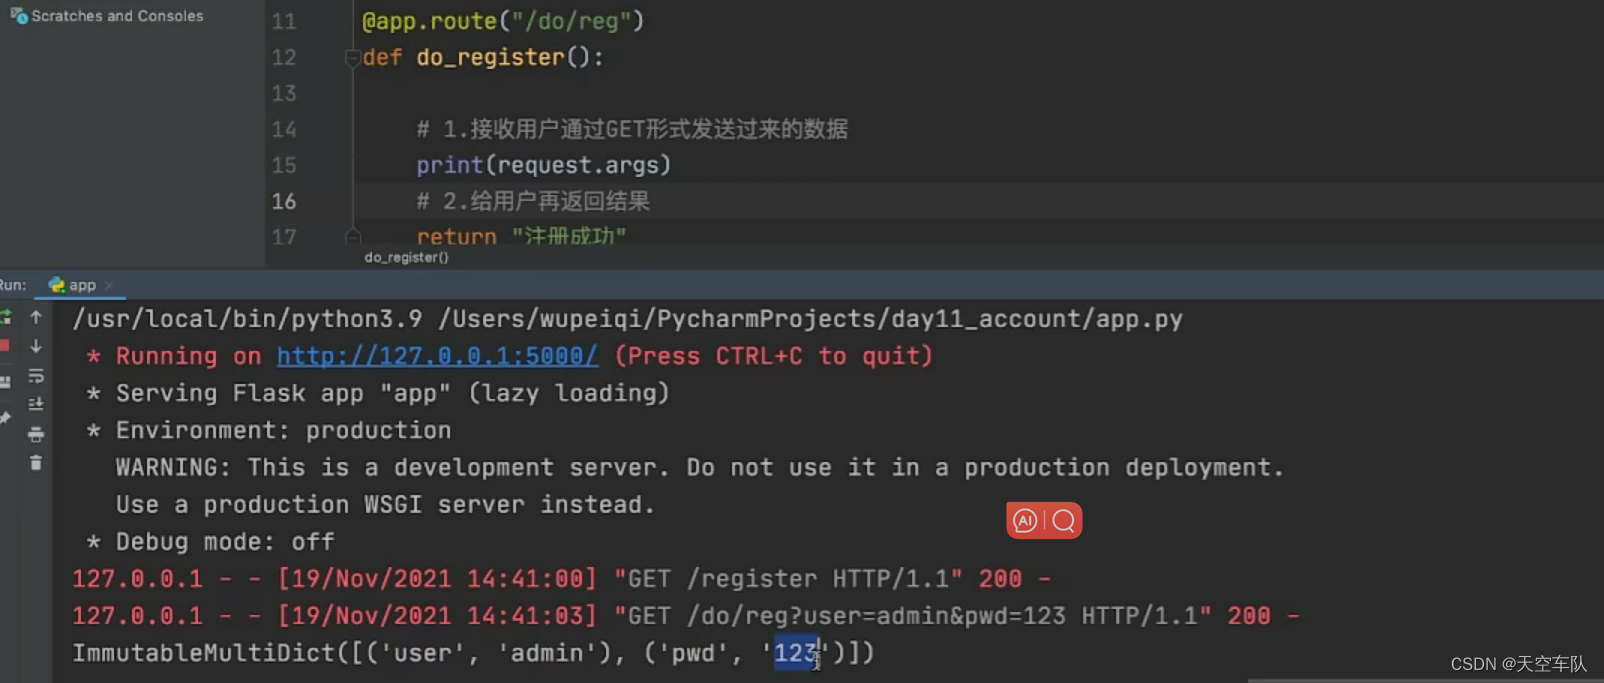
Task: Click the print(request.args) code line
Action: point(543,165)
